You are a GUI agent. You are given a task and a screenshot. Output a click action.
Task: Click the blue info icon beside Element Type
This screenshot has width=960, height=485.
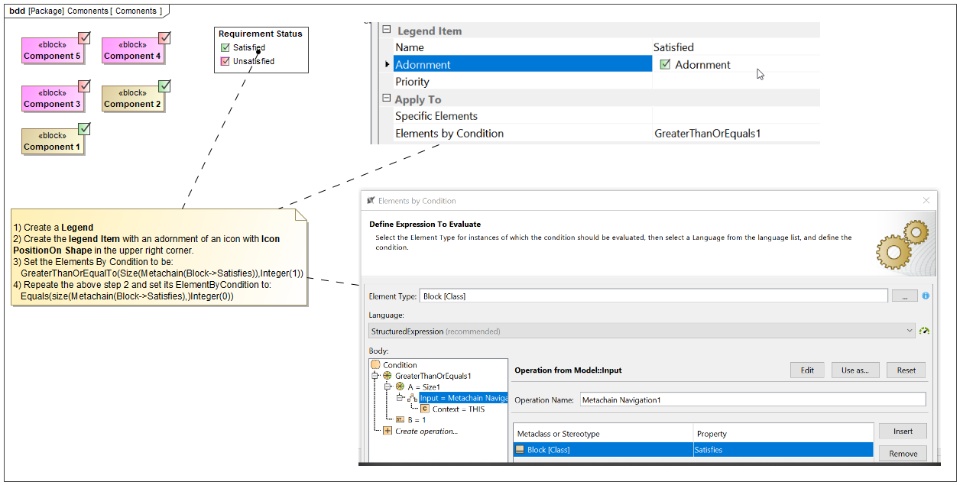tap(926, 296)
